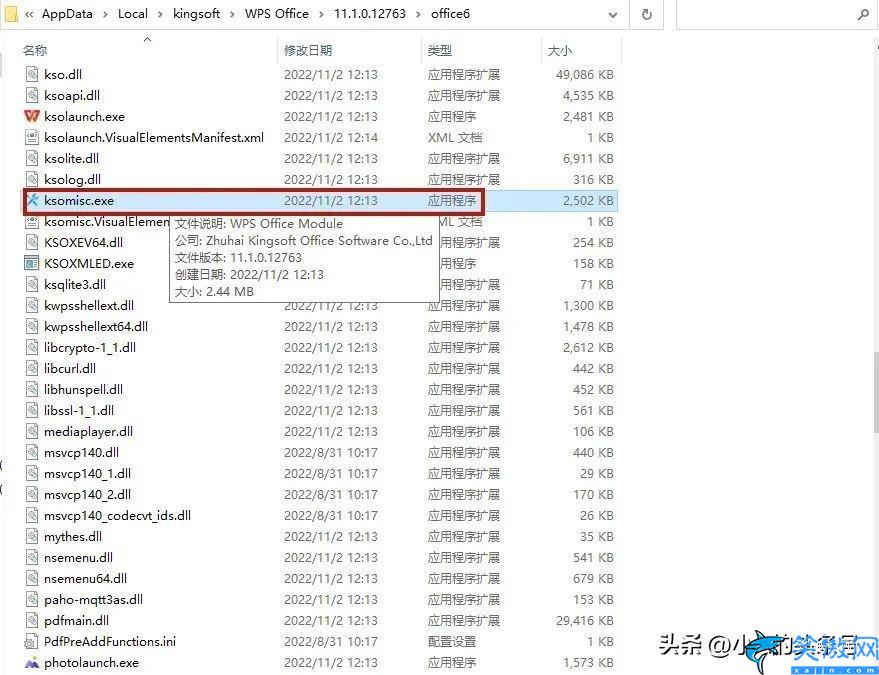The image size is (879, 675).
Task: Click the 49,086 KB size value
Action: tap(585, 75)
